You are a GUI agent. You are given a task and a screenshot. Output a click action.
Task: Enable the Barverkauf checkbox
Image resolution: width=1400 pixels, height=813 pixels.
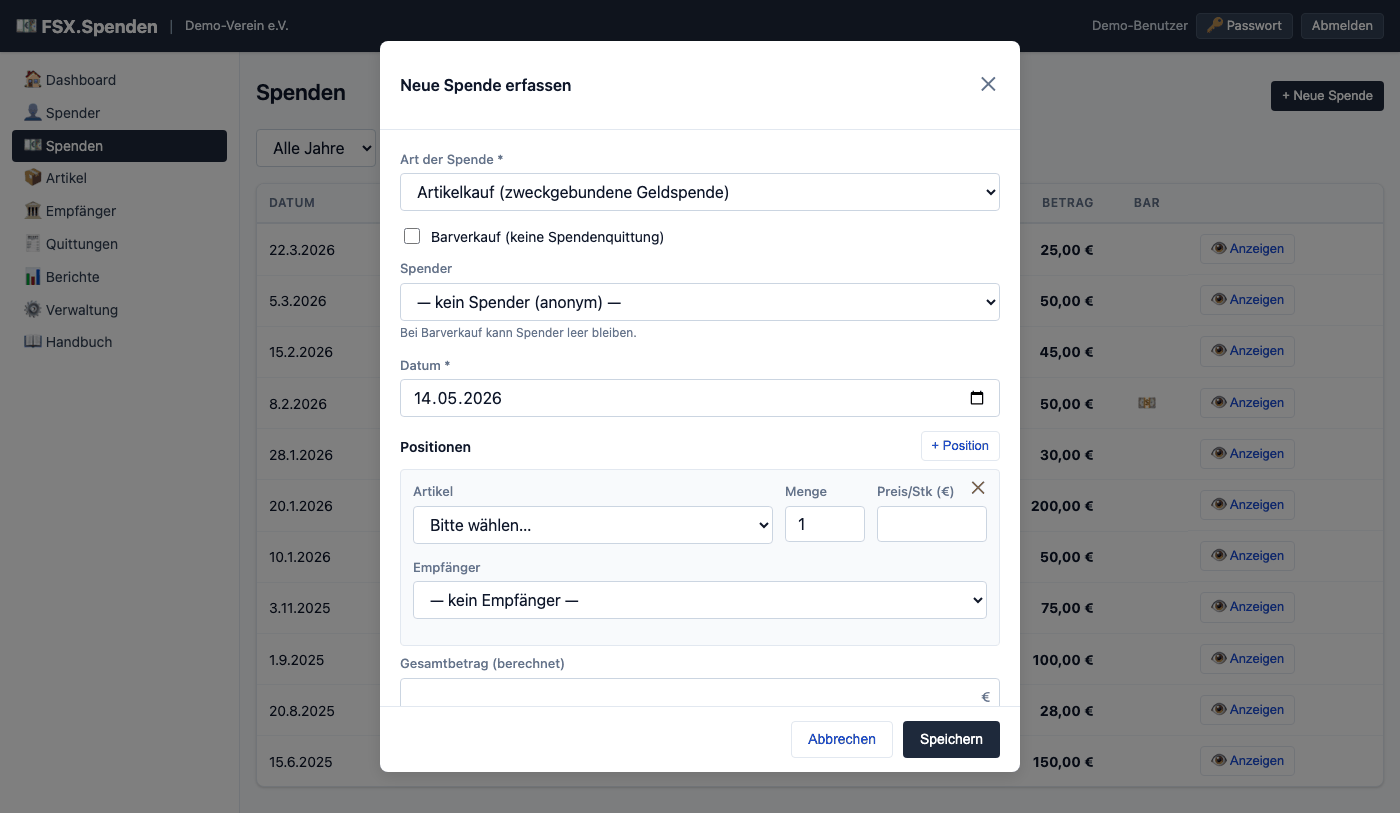(x=412, y=236)
